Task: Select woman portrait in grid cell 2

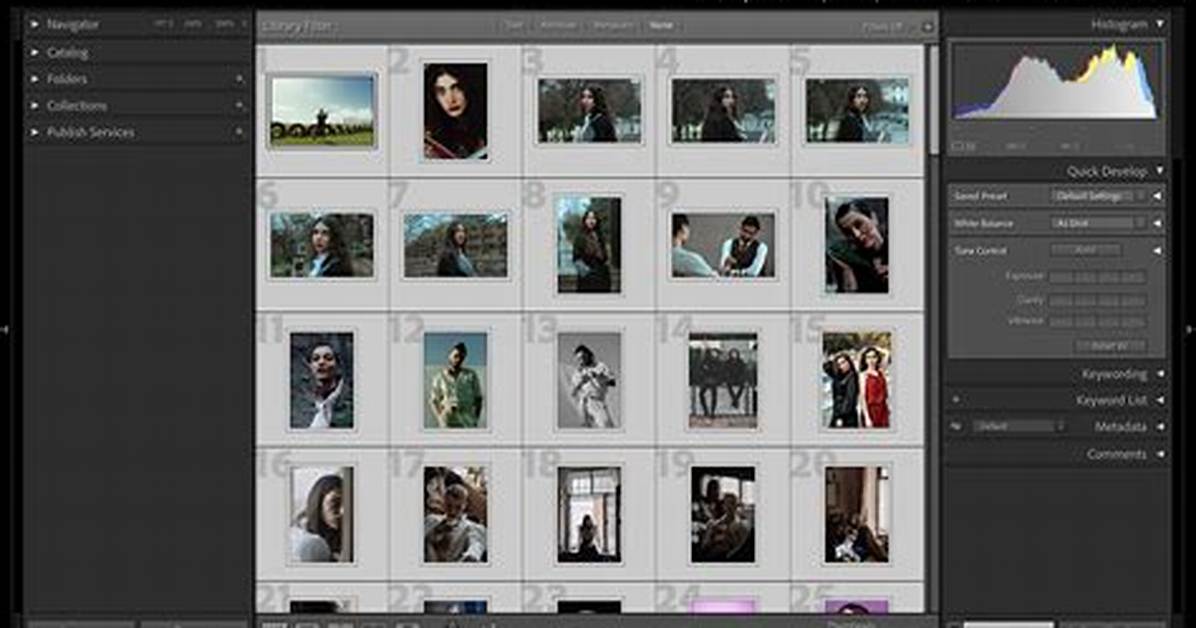Action: [455, 111]
